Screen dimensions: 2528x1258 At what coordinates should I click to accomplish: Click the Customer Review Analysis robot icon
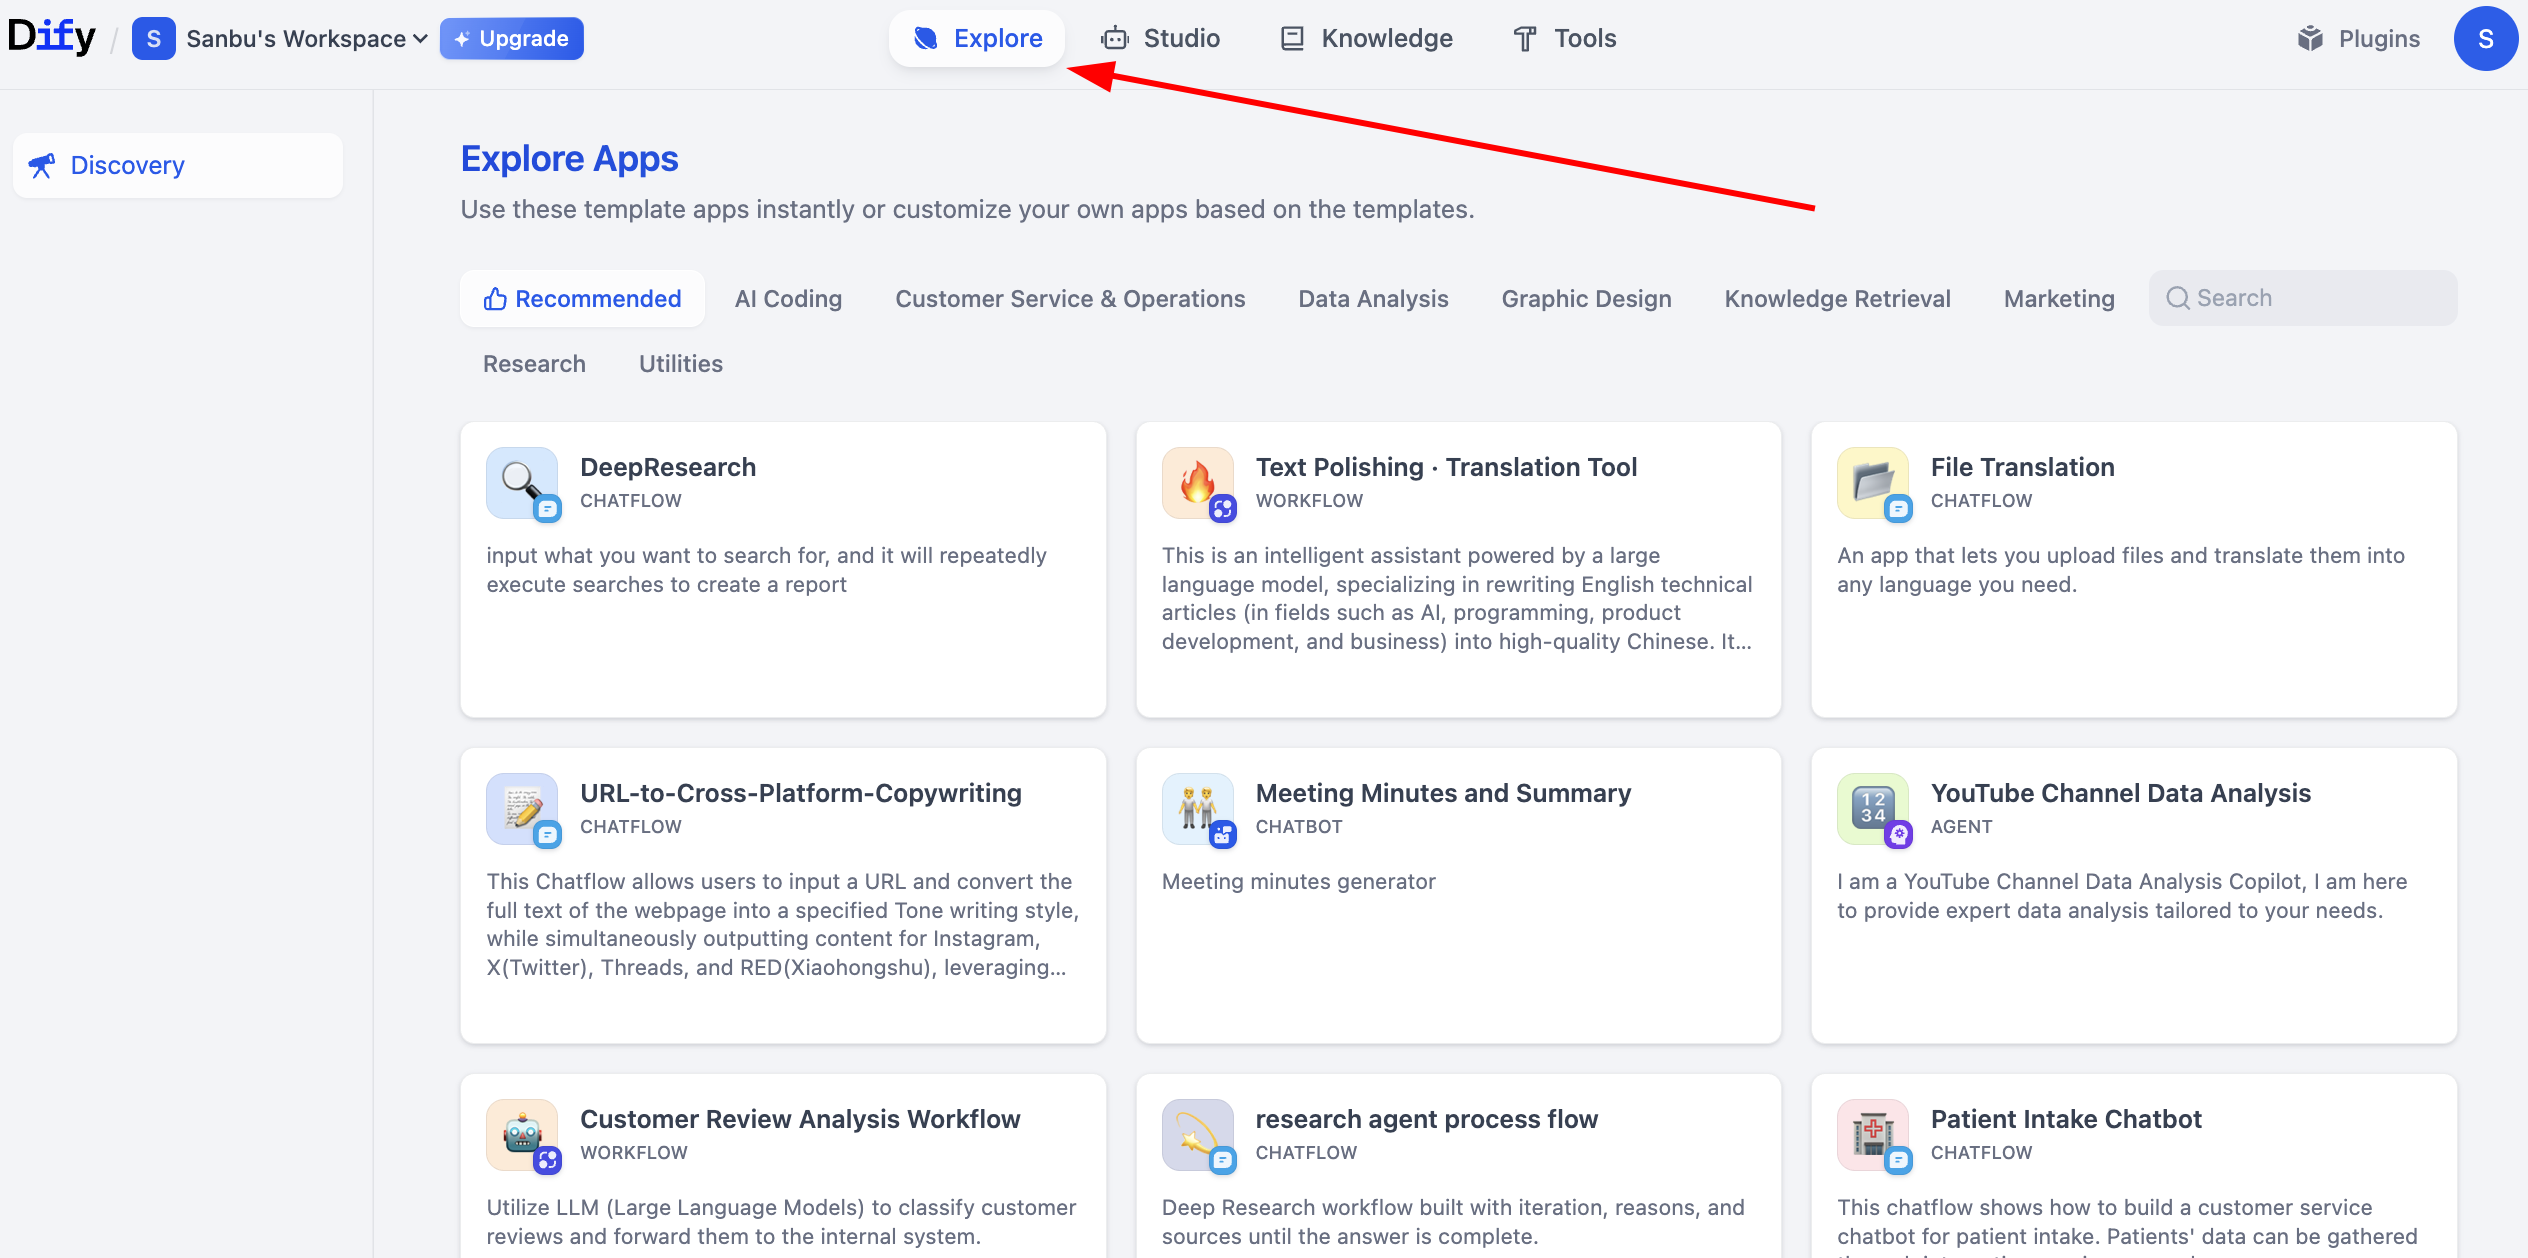coord(522,1134)
